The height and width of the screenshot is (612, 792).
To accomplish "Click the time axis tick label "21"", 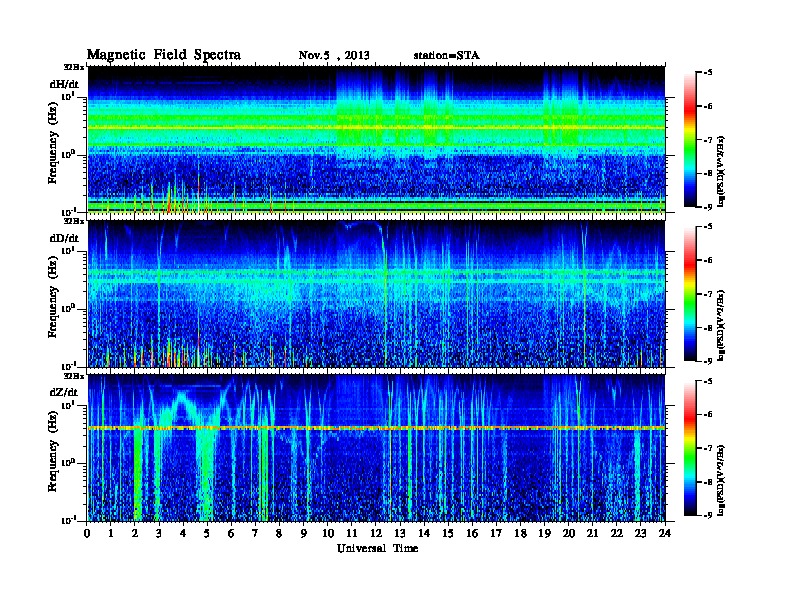I will tap(592, 533).
